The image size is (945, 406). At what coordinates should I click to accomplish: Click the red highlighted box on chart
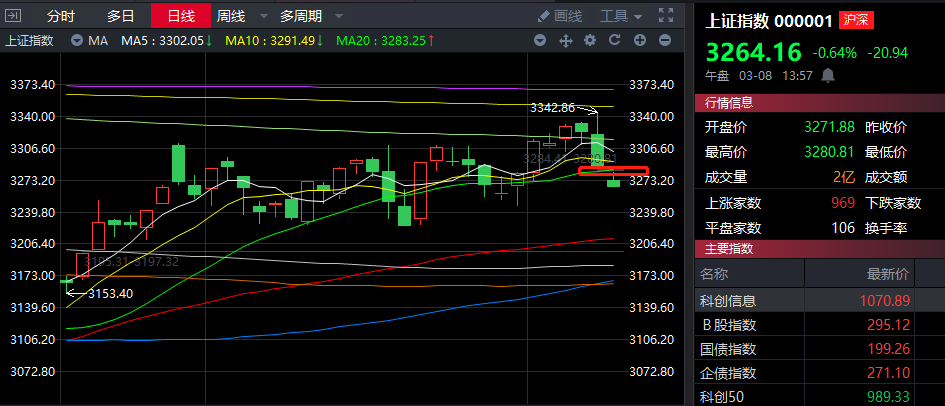coord(613,171)
